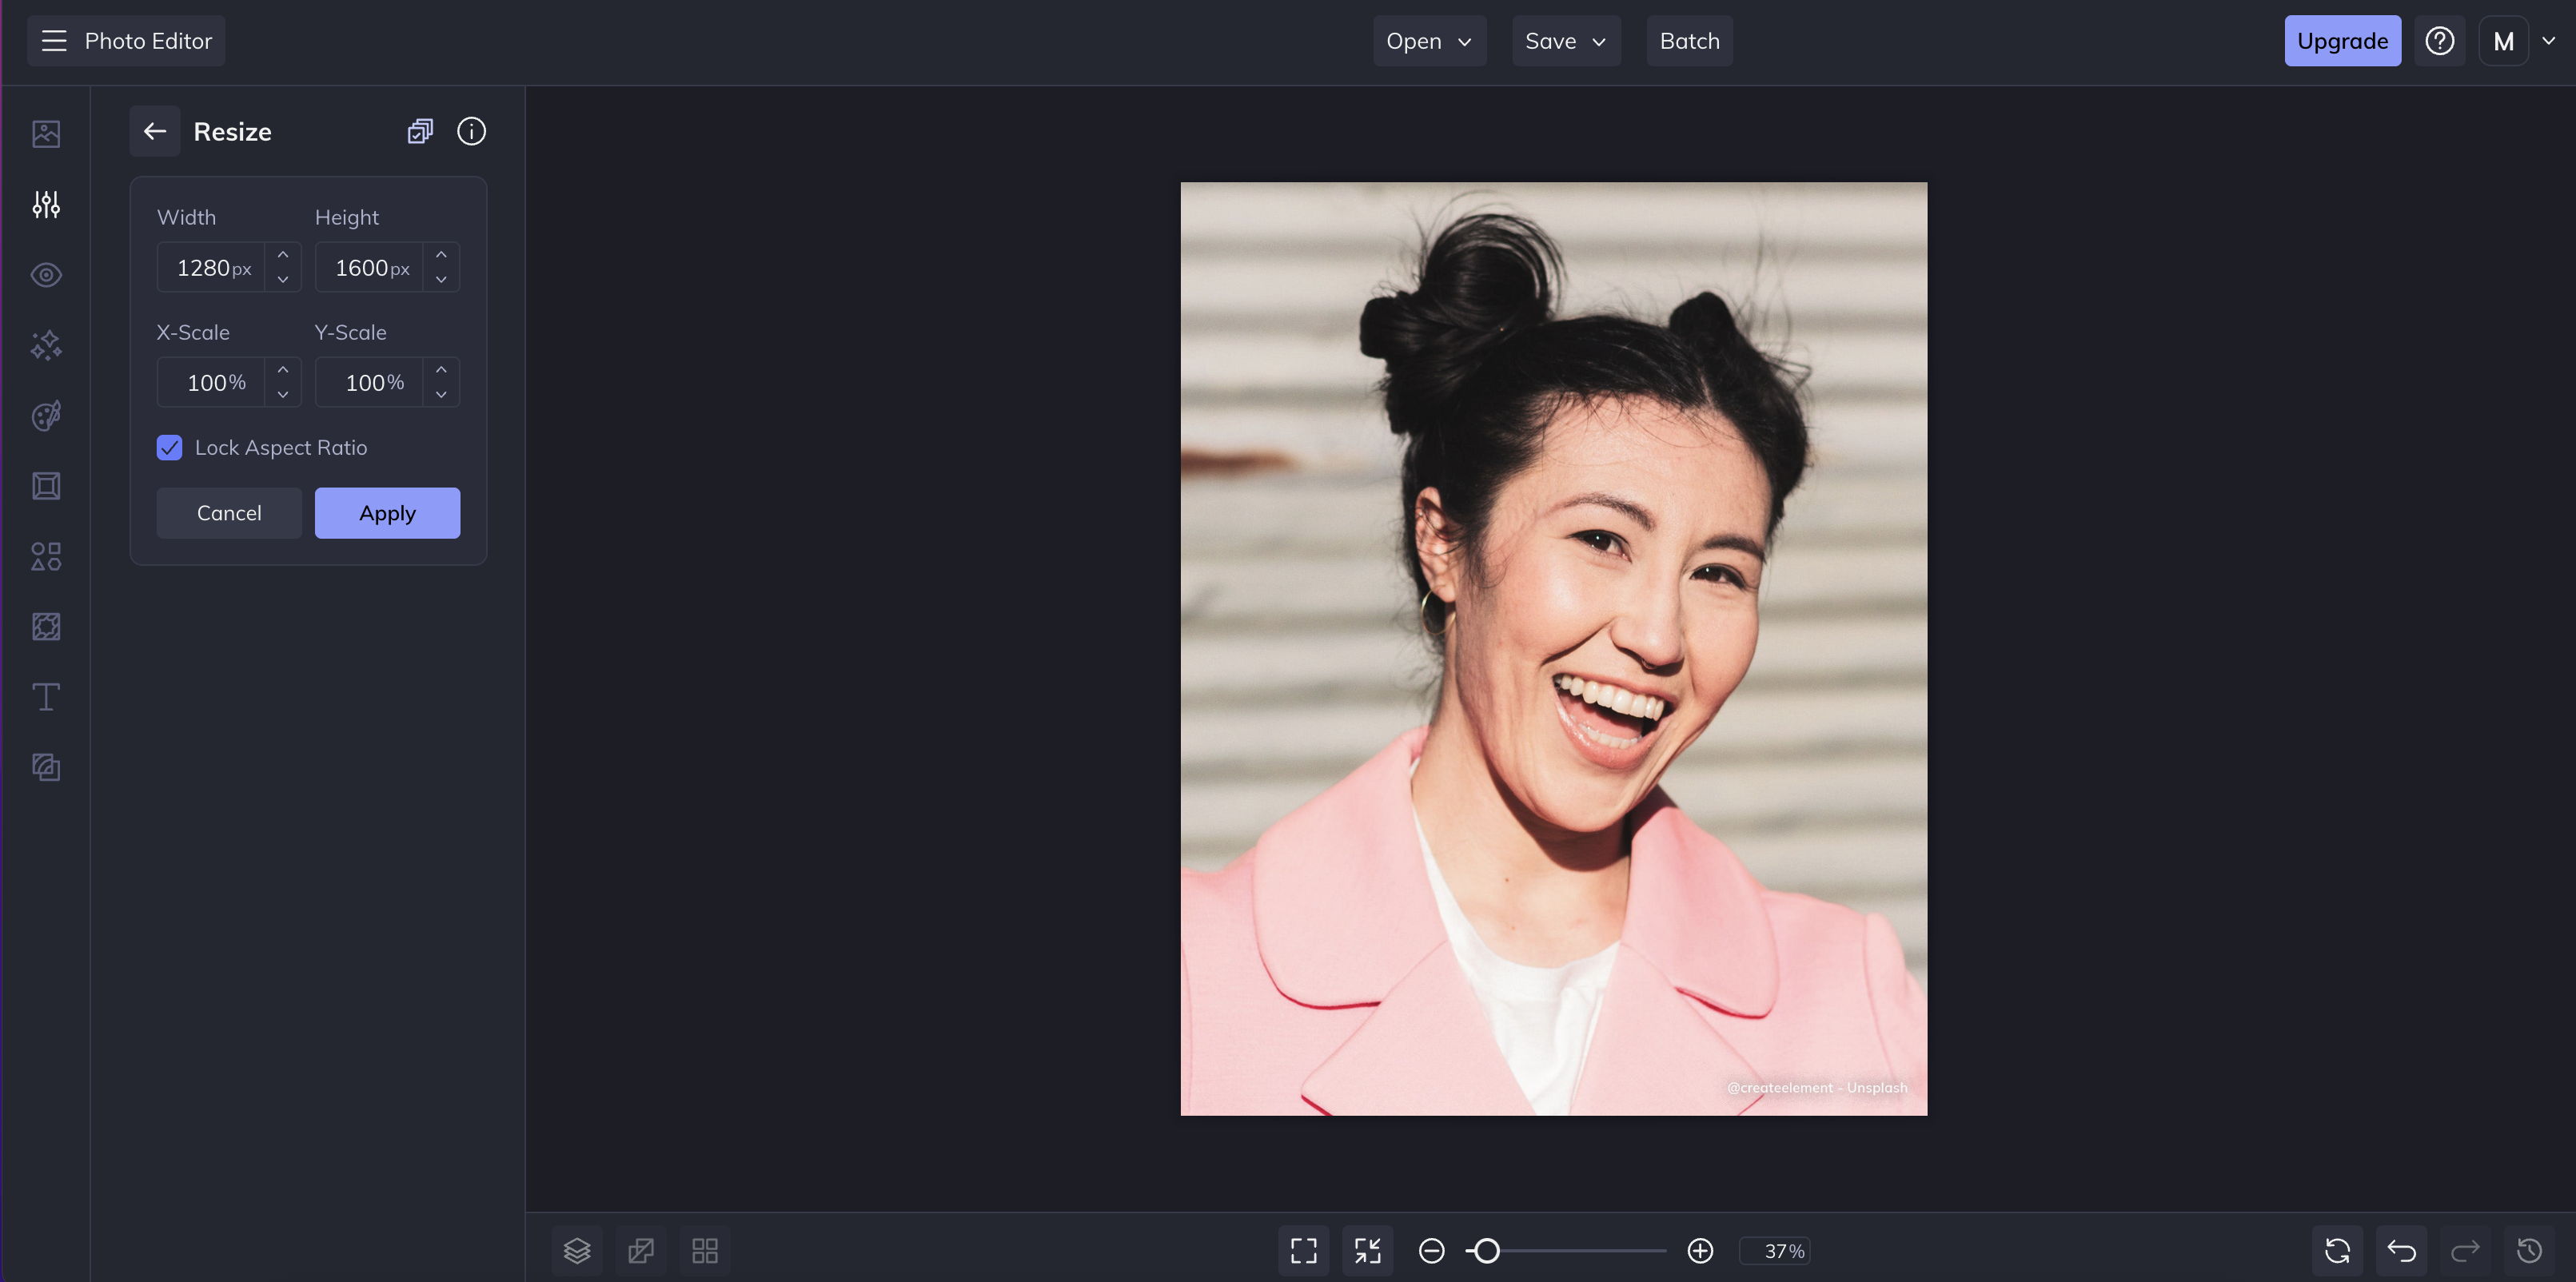2576x1282 pixels.
Task: Open the layers panel at bottom
Action: tap(577, 1250)
